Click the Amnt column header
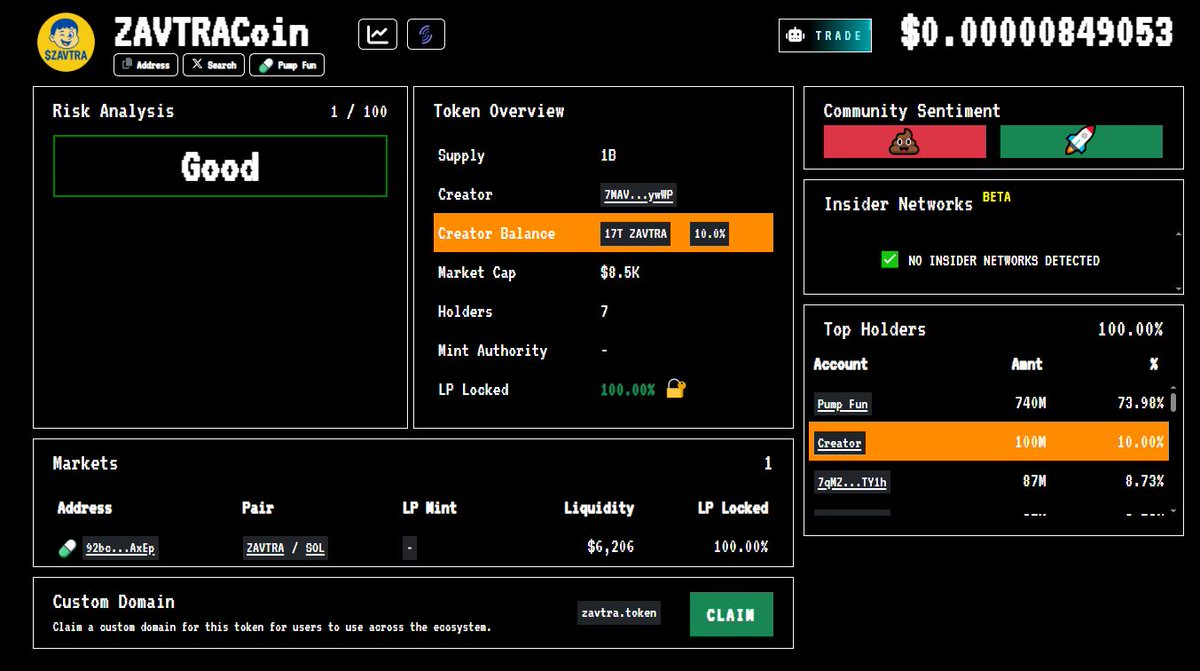The height and width of the screenshot is (671, 1200). (1027, 364)
